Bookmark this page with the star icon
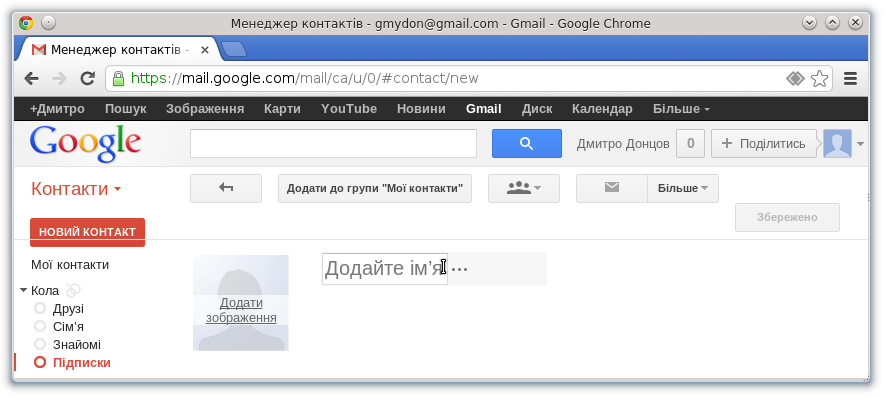Screen dimensions: 886x398 coord(819,79)
